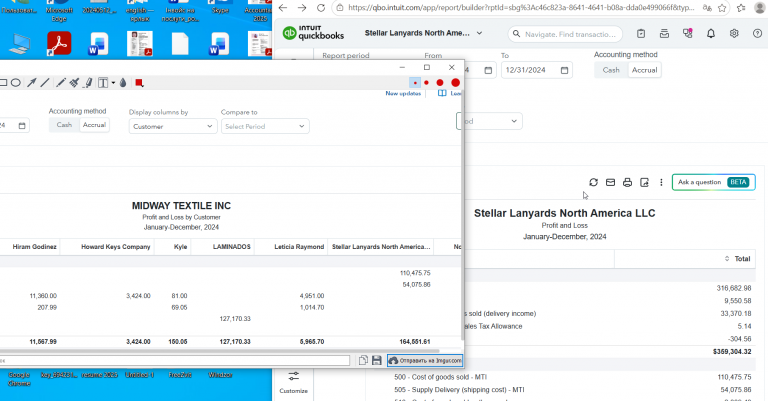Open Display columns by Customer dropdown

click(x=172, y=126)
